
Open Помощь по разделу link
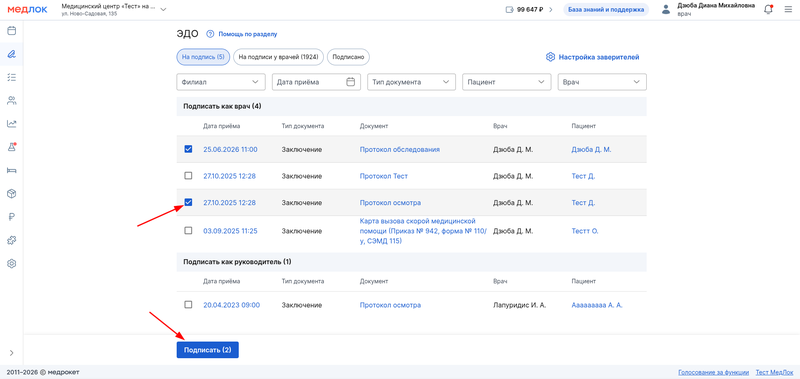click(248, 34)
